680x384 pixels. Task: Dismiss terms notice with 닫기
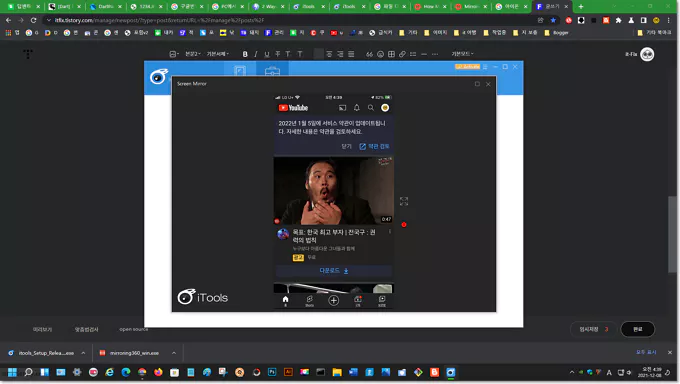click(346, 147)
